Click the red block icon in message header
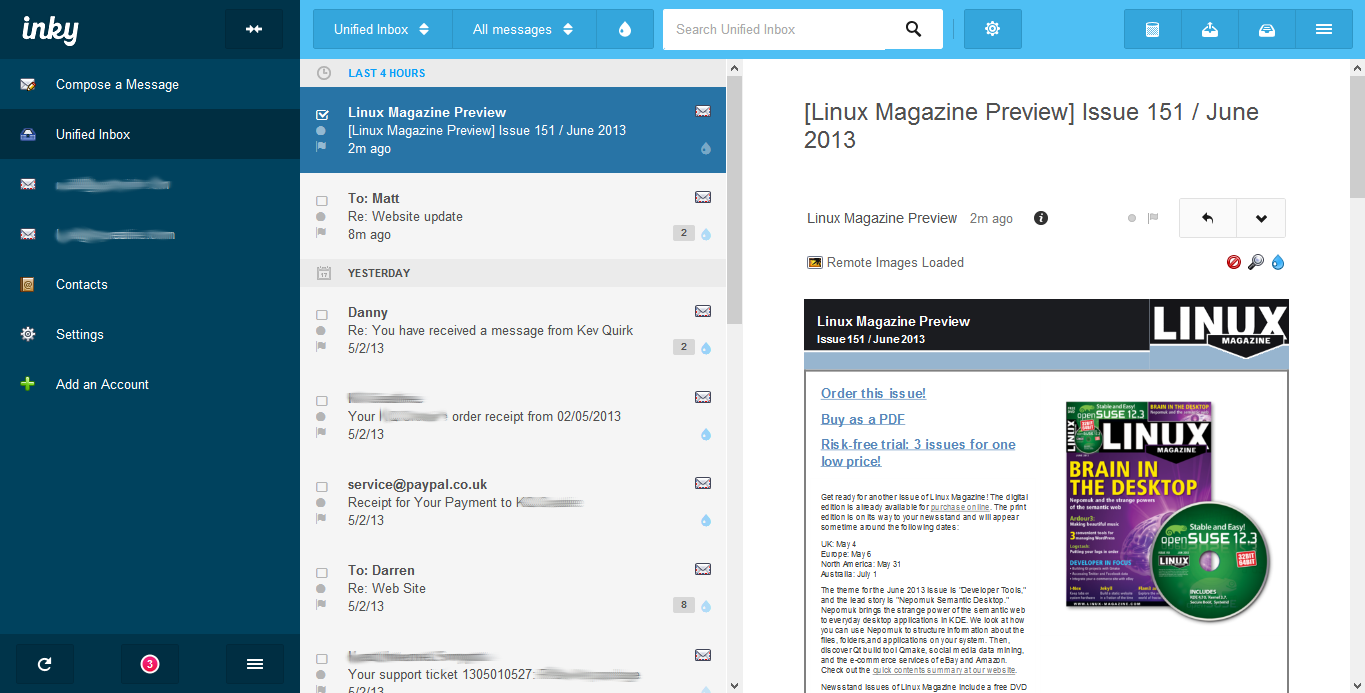1365x693 pixels. (x=1234, y=262)
